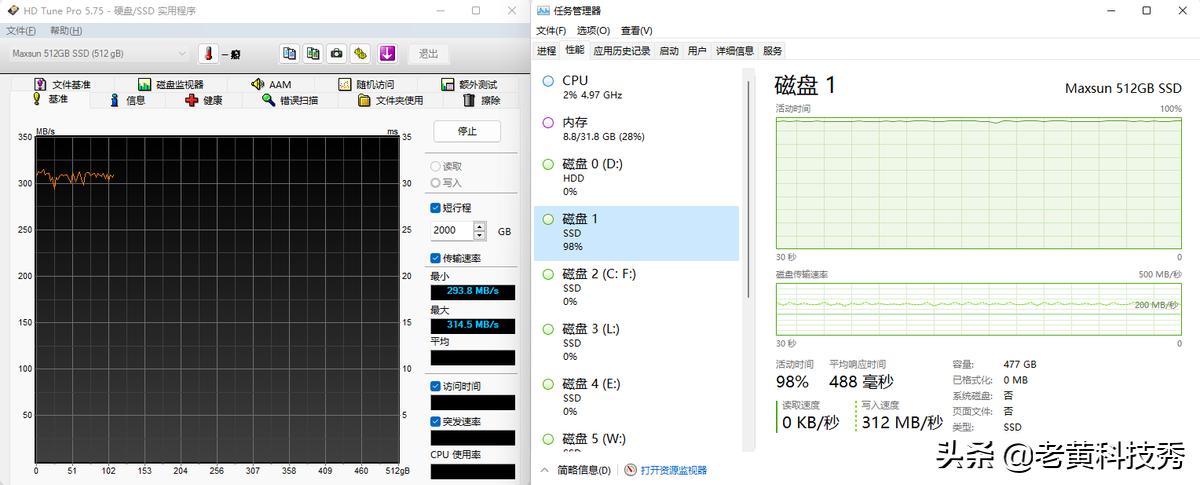Viewport: 1200px width, 485px height.
Task: Toggle the 突发速率 burst rate checkbox
Action: (x=435, y=421)
